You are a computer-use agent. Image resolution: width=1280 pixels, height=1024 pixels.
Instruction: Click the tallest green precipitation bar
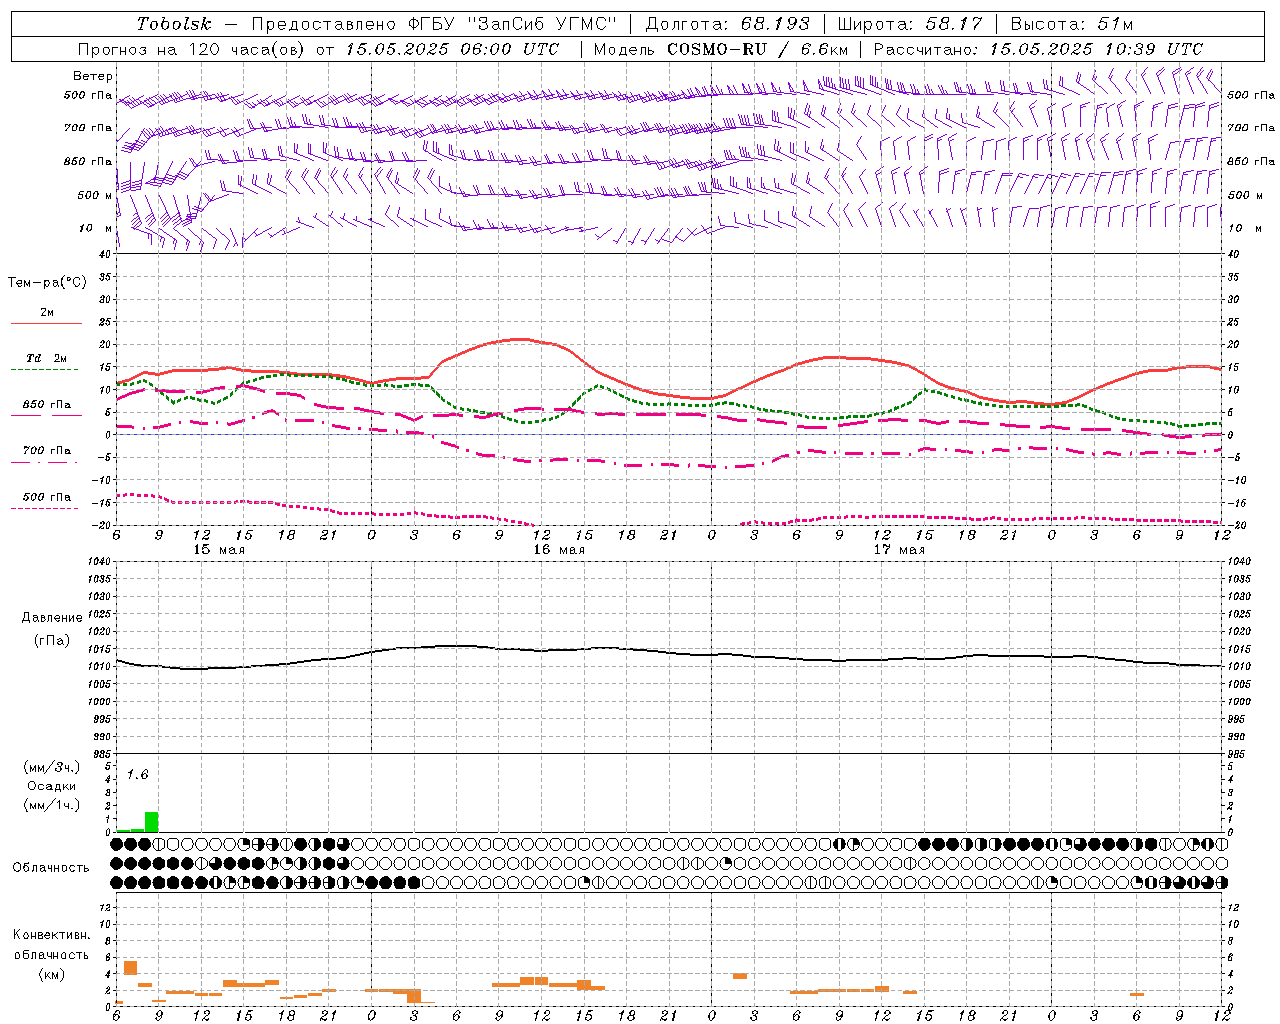tap(151, 822)
